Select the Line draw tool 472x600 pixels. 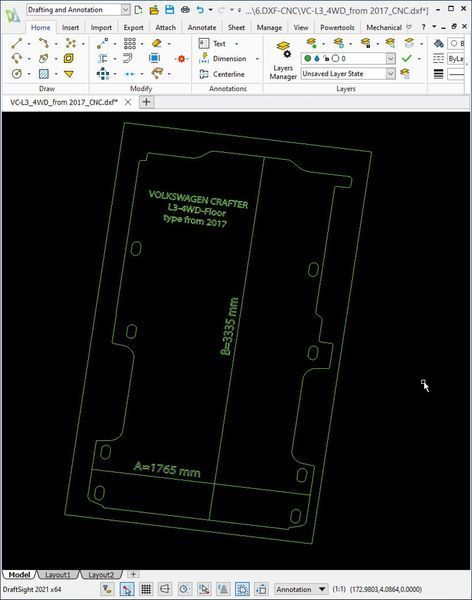click(x=16, y=43)
